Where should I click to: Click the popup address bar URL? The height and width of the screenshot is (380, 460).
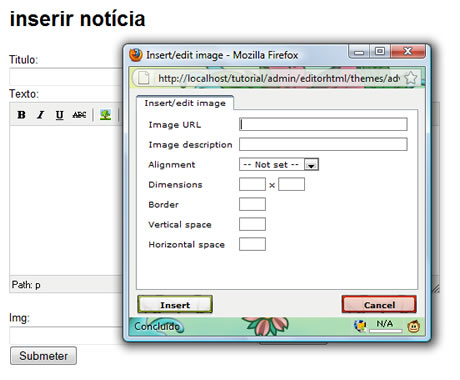pyautogui.click(x=279, y=78)
